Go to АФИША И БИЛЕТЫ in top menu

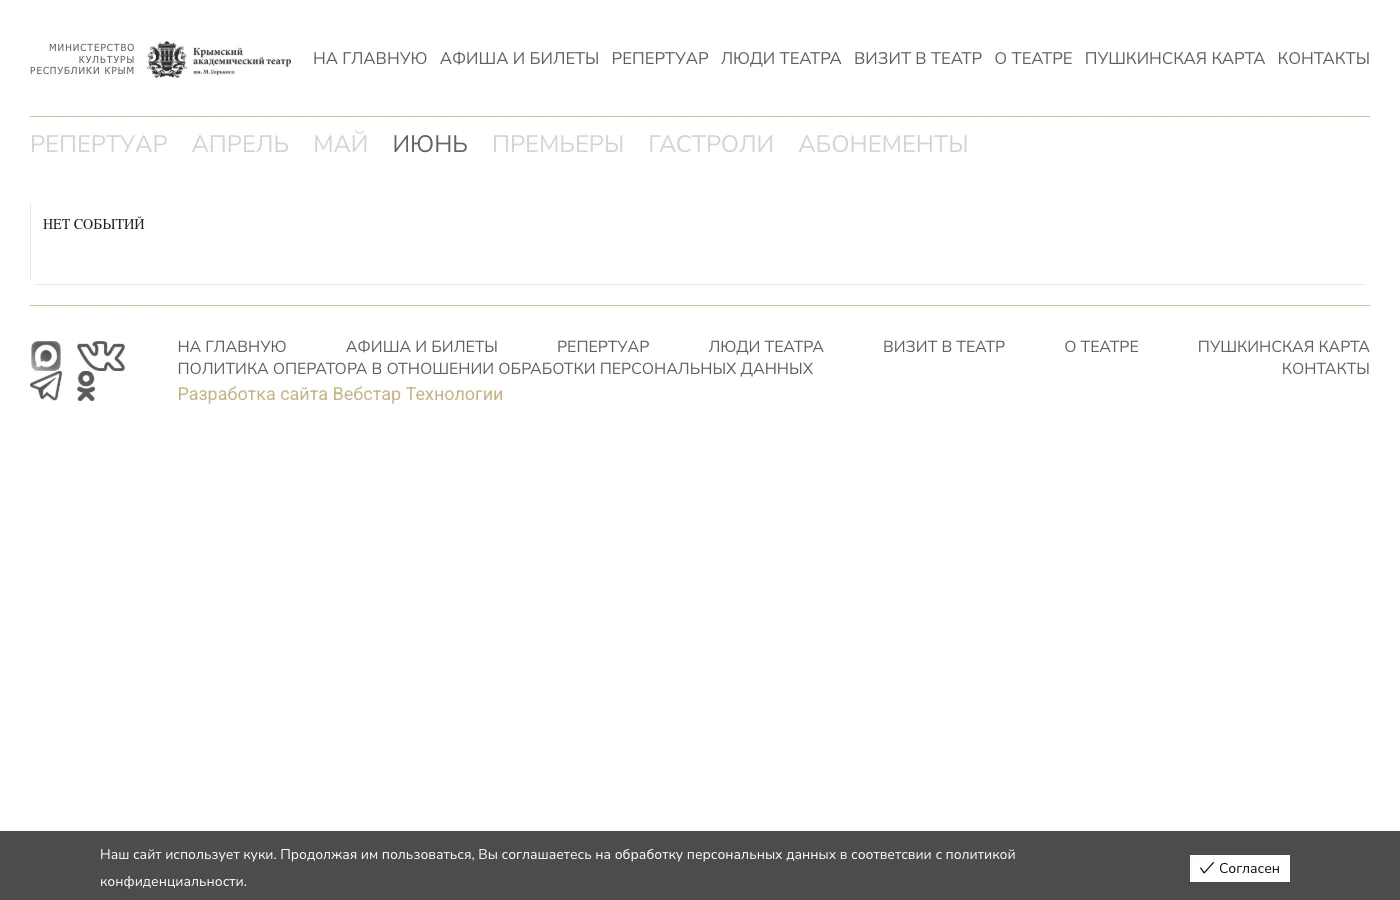click(x=519, y=59)
